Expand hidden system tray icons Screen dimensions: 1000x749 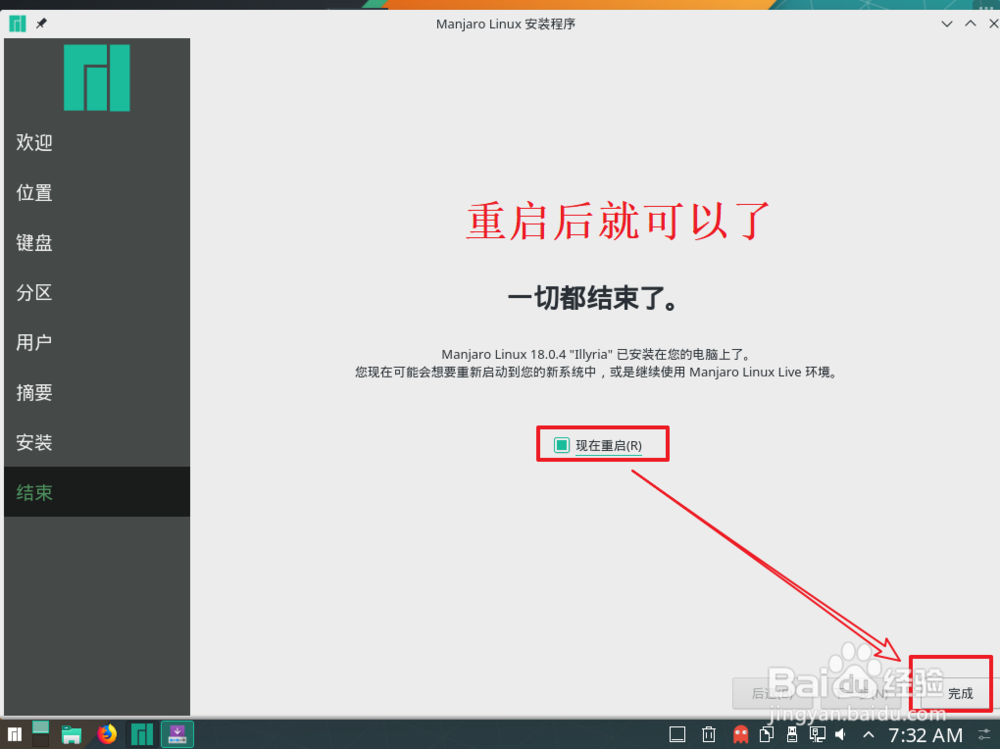869,735
